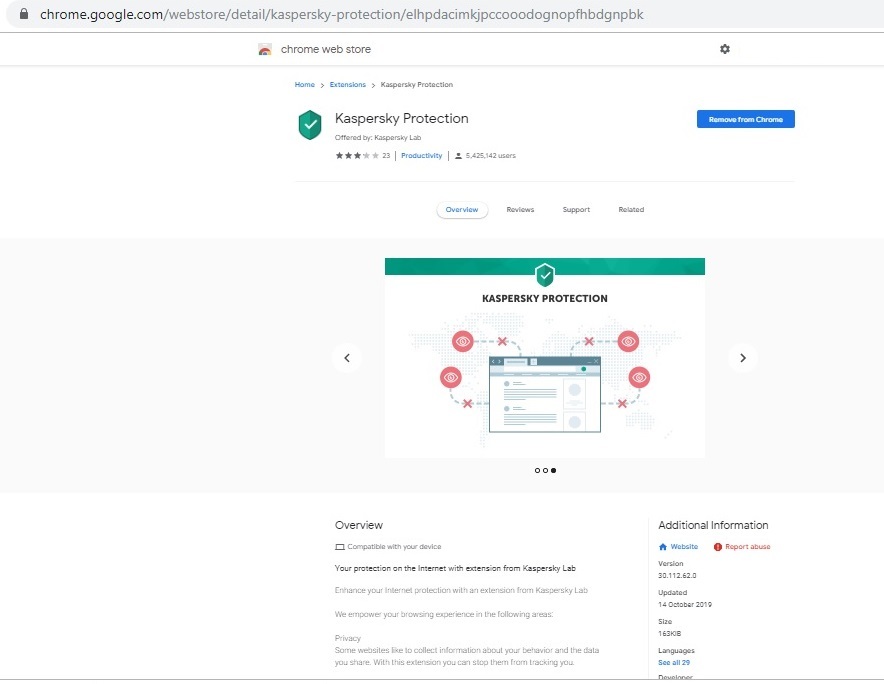Select the second carousel dot
The image size is (884, 684).
(x=545, y=470)
